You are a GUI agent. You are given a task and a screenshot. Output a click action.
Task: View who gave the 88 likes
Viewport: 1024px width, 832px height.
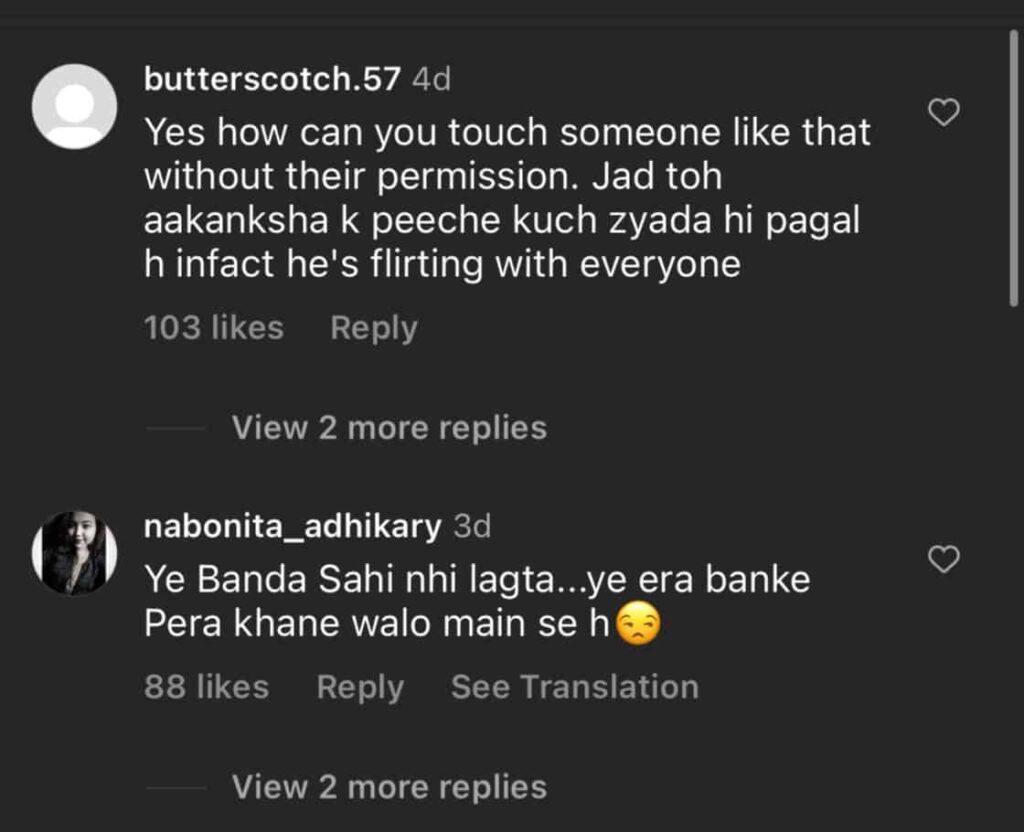tap(207, 687)
